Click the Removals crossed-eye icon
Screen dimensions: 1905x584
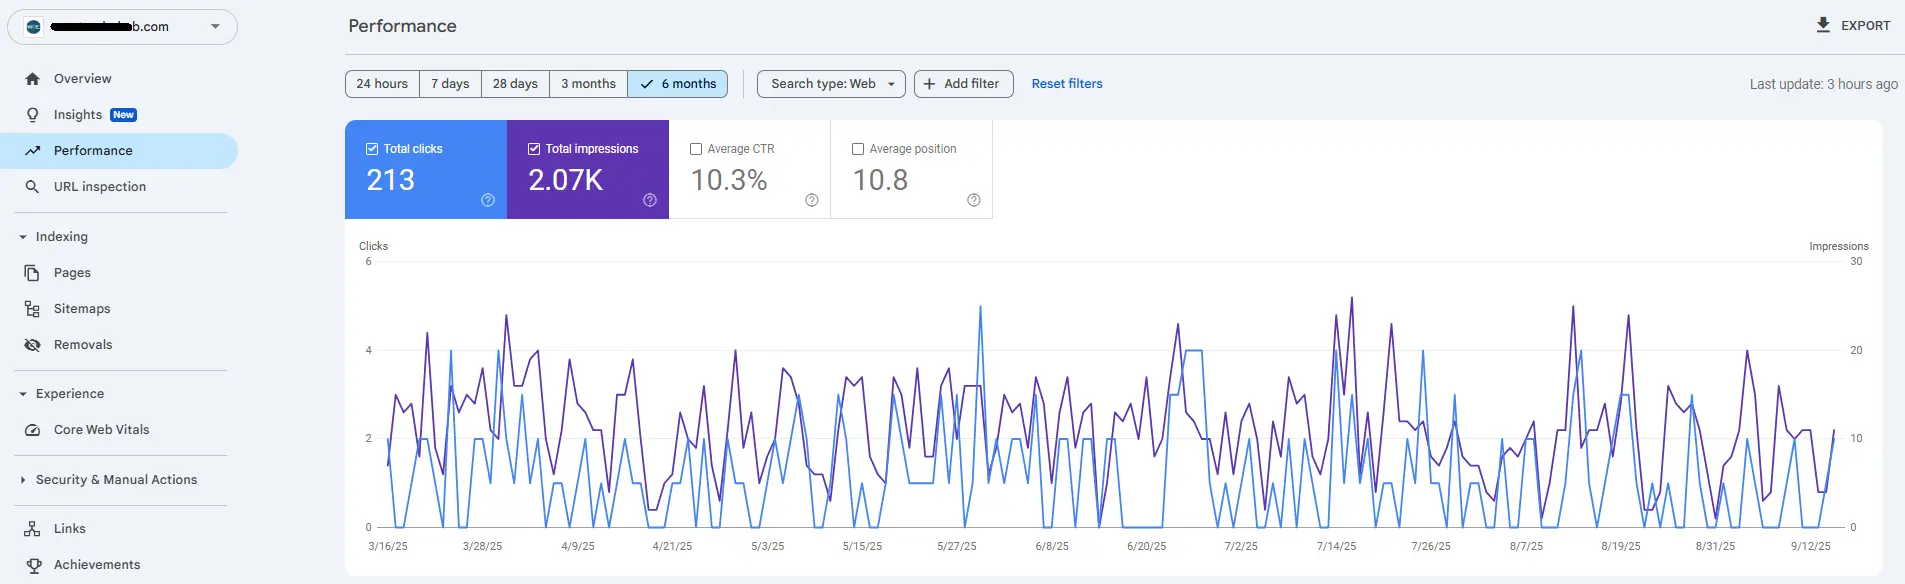click(x=32, y=345)
